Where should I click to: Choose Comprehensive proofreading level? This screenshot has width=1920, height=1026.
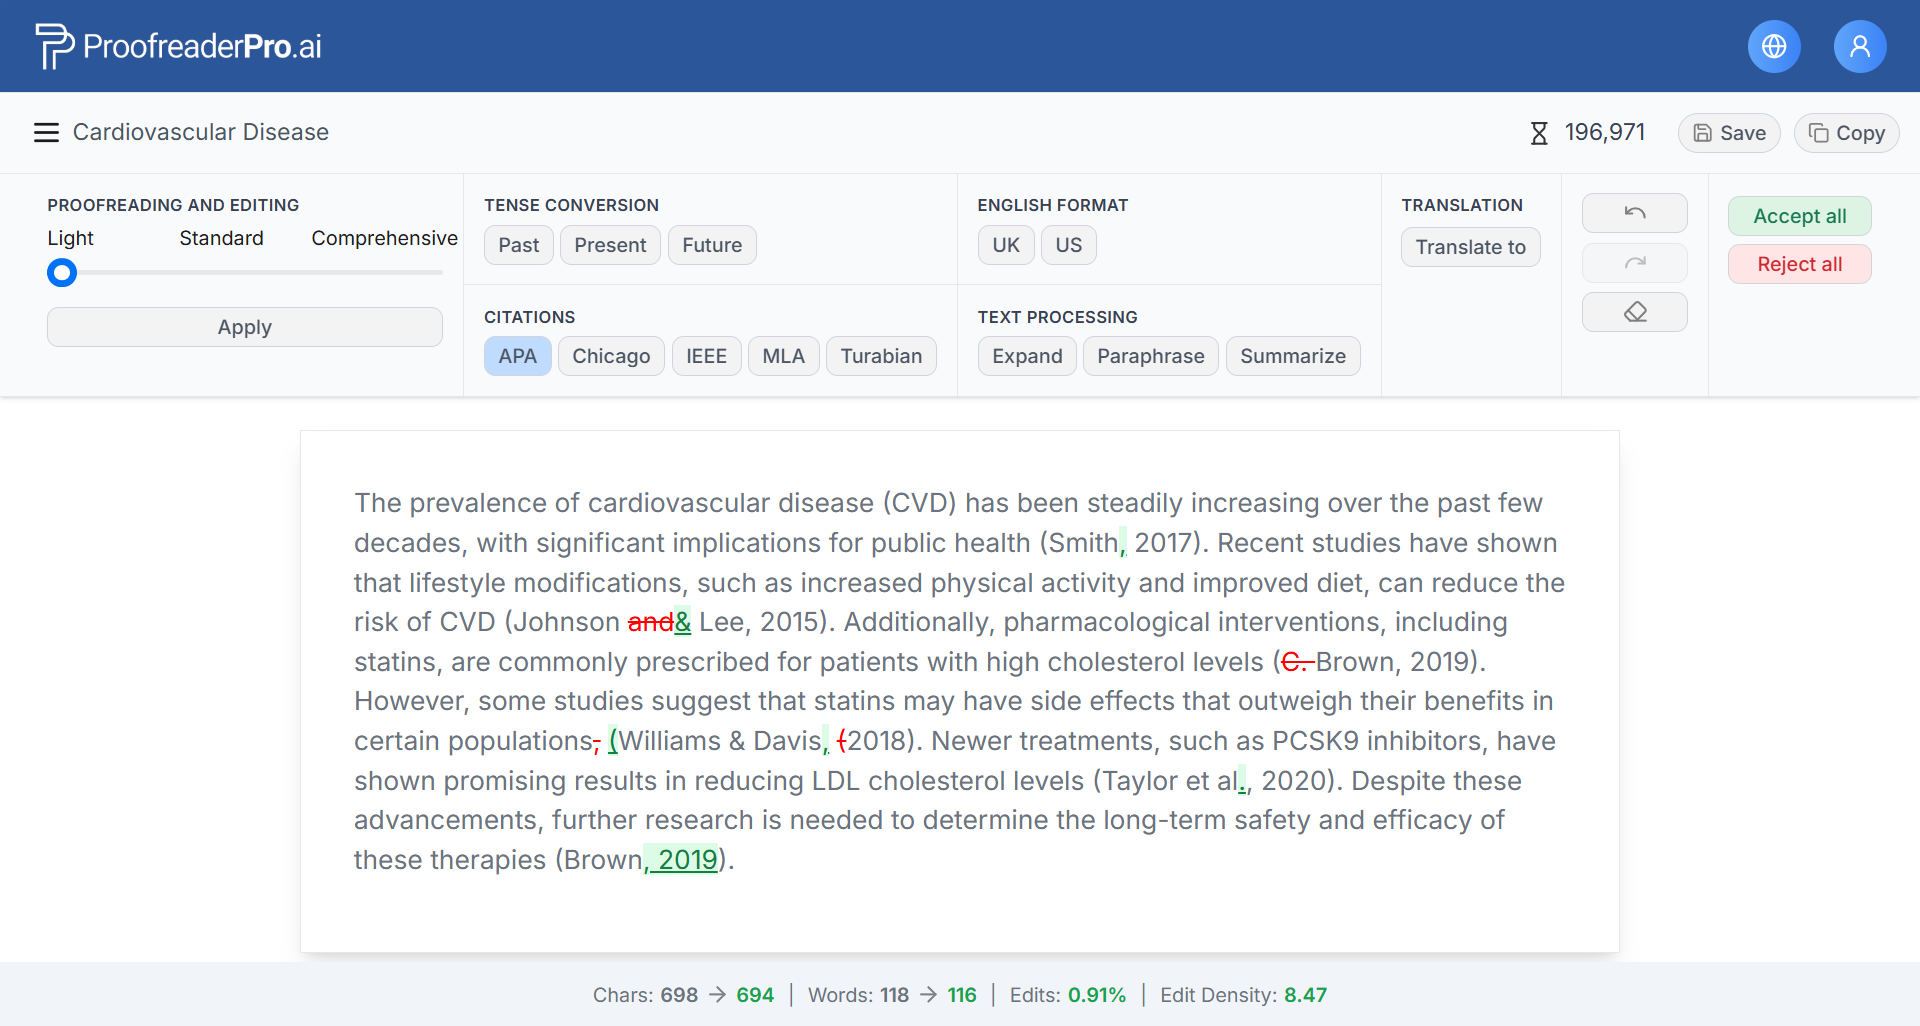384,238
